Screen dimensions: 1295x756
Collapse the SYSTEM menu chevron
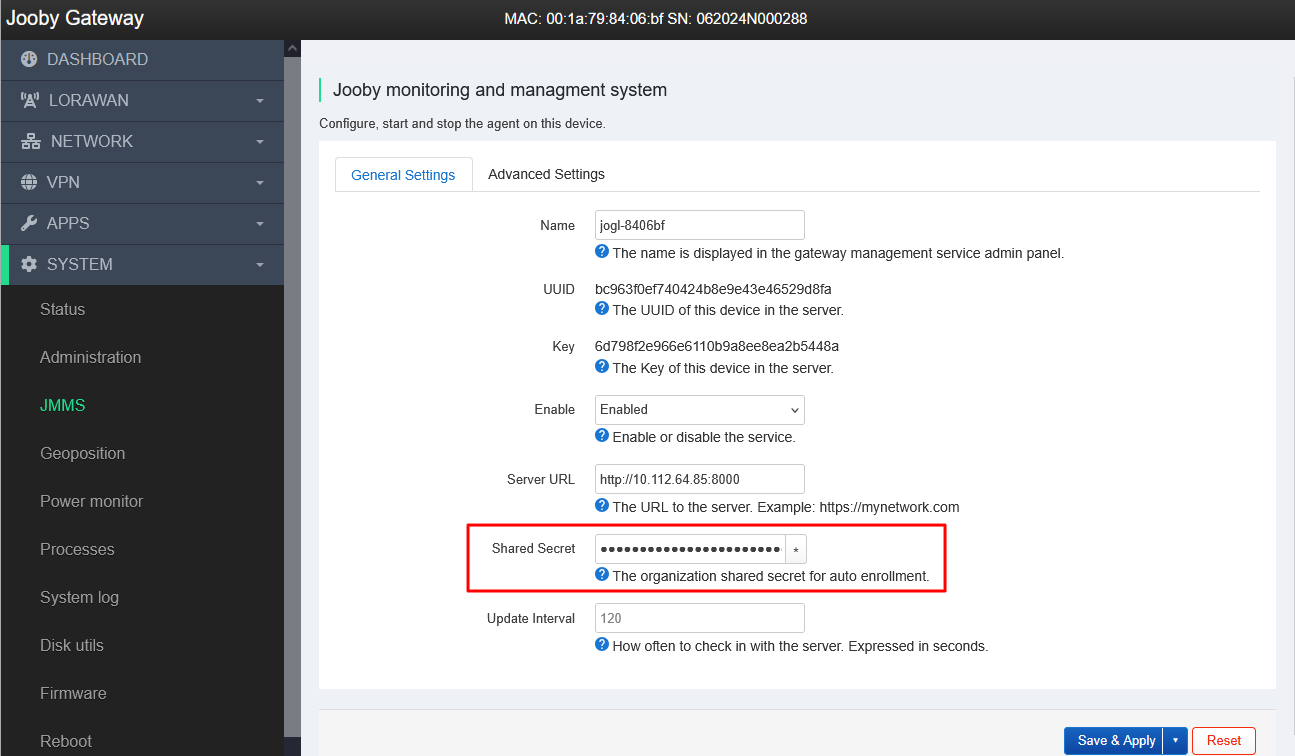[x=260, y=265]
